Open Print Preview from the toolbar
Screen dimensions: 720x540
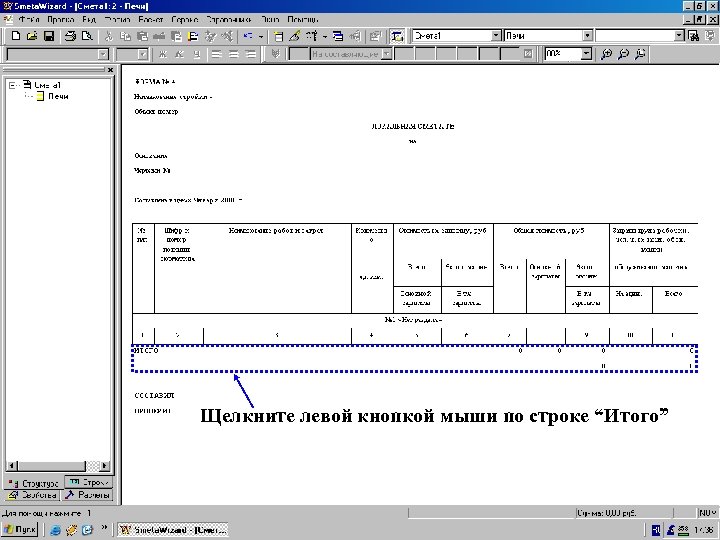click(86, 36)
